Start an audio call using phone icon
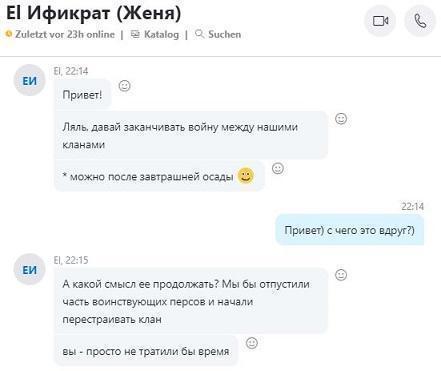Screen dimensions: 441x371 tap(420, 21)
